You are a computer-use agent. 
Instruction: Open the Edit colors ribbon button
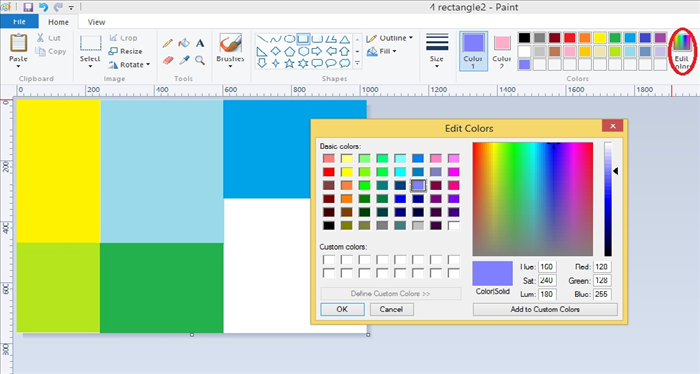[682, 51]
